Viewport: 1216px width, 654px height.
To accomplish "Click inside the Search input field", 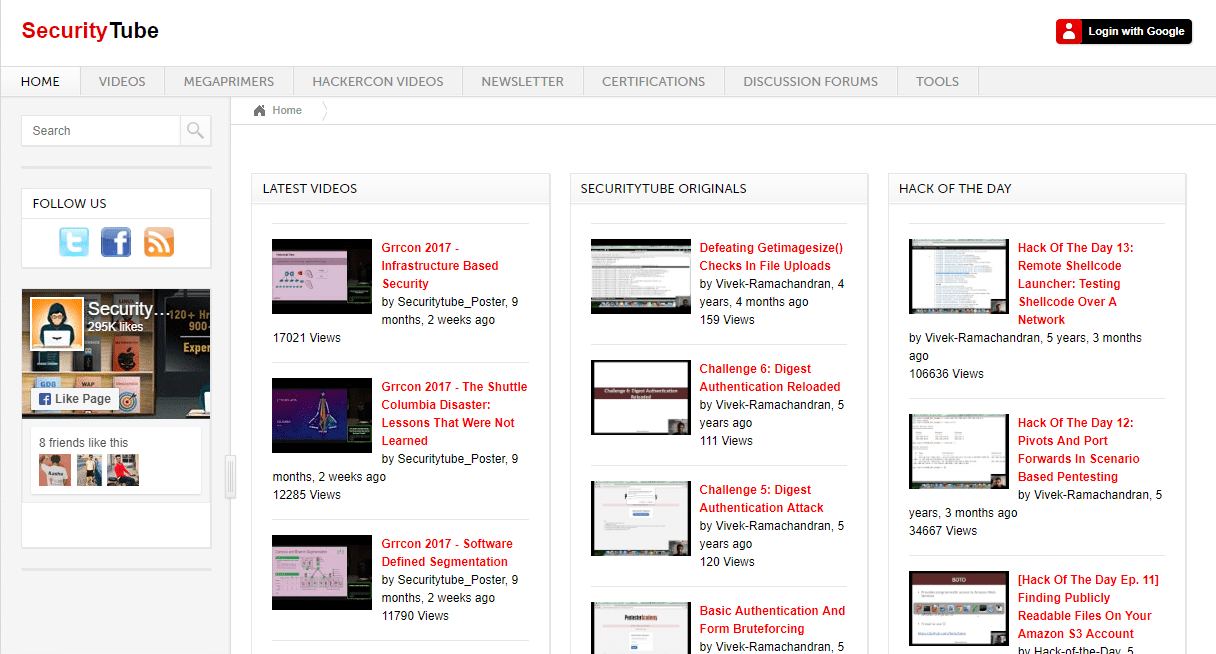I will [x=101, y=130].
